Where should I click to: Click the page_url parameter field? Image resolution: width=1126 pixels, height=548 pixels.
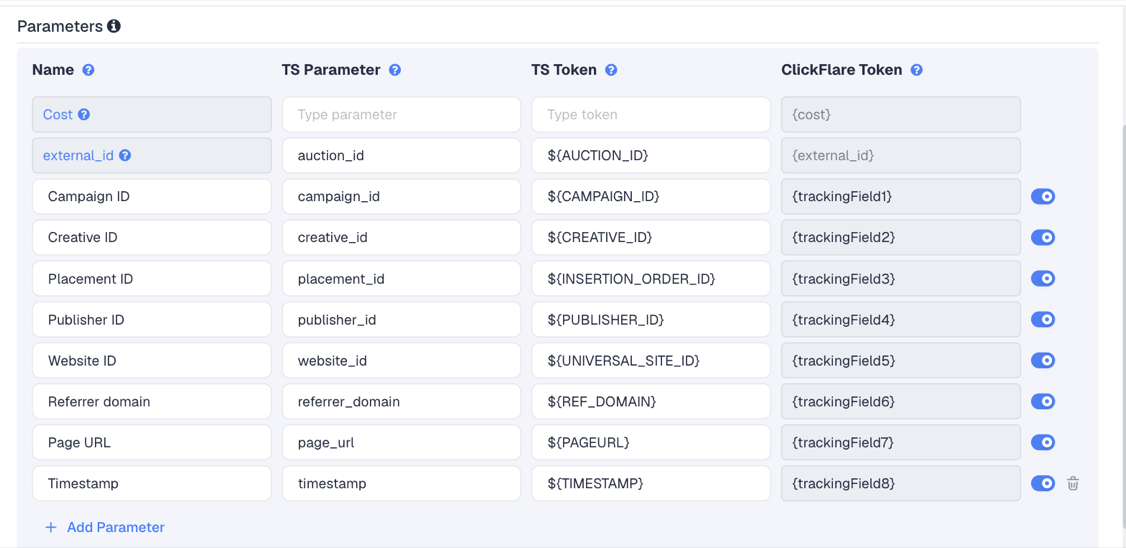point(401,442)
